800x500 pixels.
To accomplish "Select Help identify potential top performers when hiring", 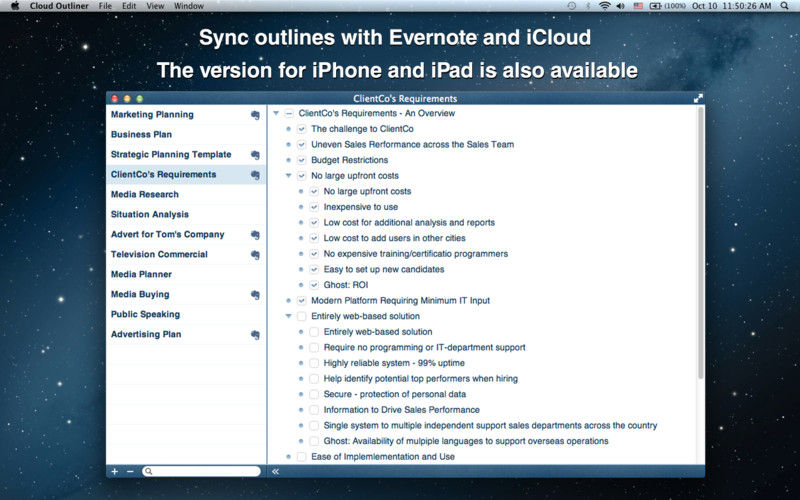I will pos(420,379).
